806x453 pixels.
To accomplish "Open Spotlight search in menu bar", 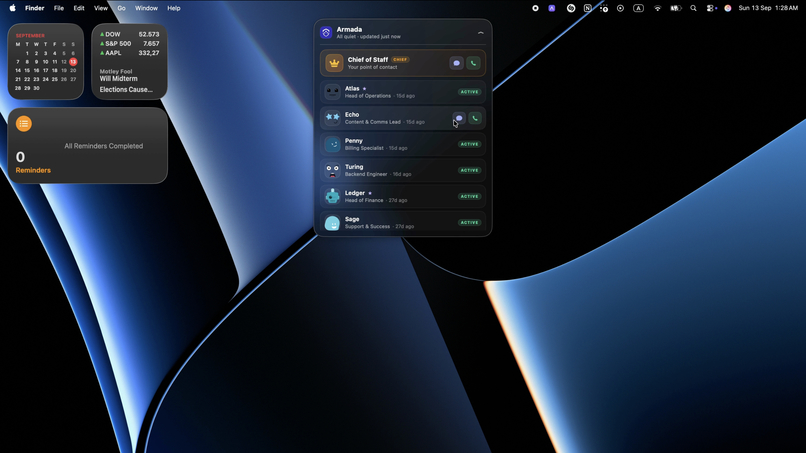I will point(693,8).
